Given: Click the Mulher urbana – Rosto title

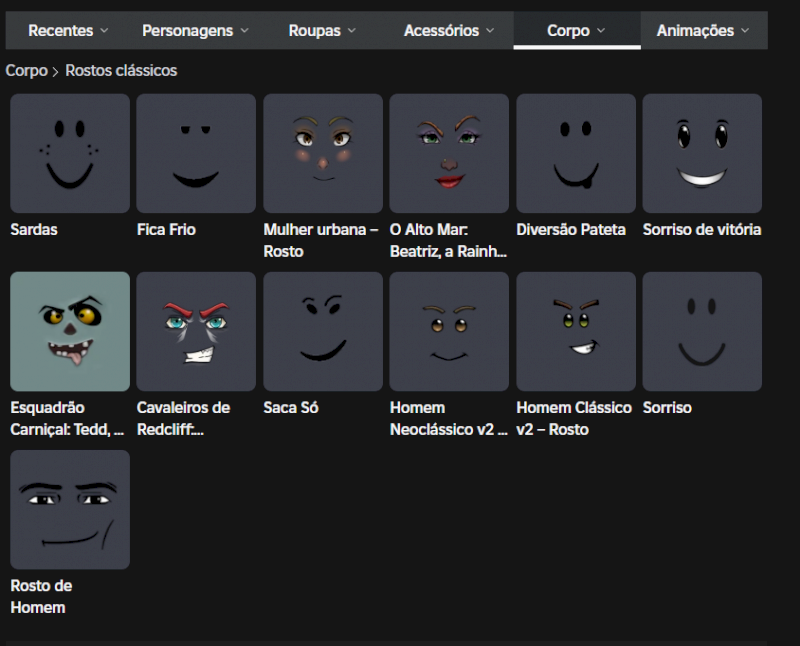Looking at the screenshot, I should 321,240.
